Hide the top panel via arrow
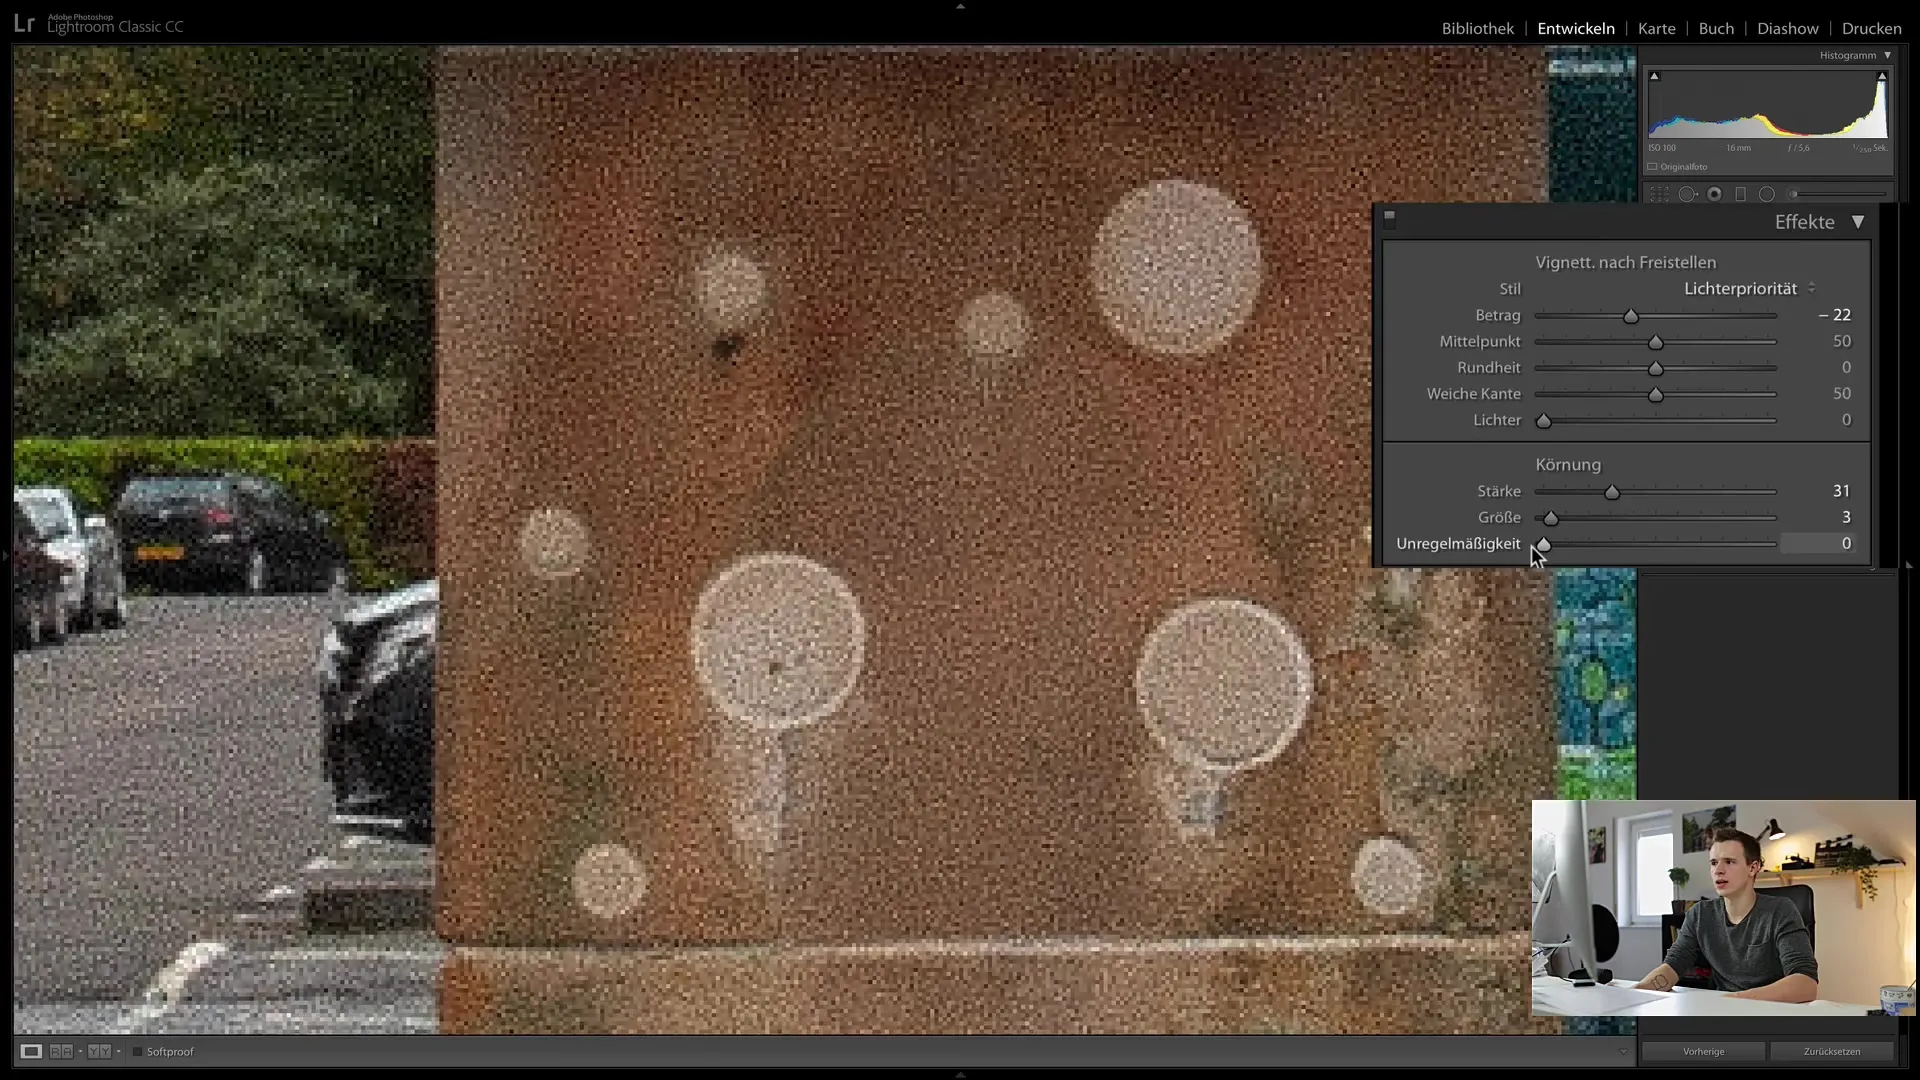This screenshot has height=1080, width=1920. 960,6
